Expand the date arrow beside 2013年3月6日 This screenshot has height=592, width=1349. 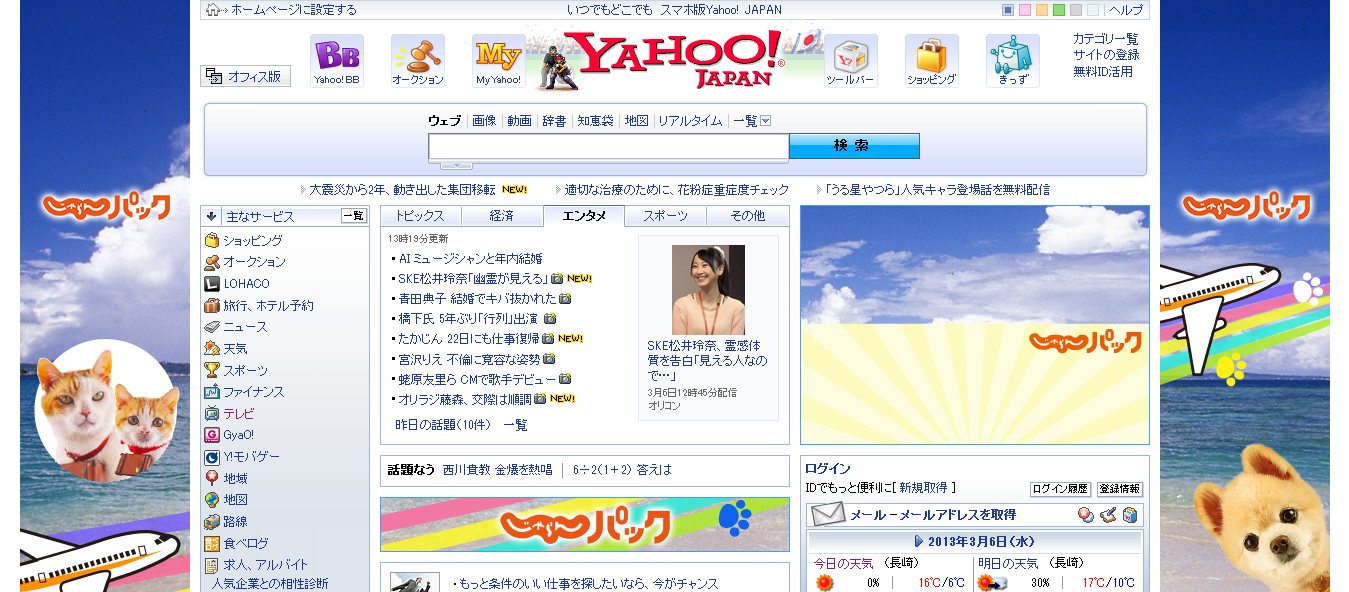[919, 541]
